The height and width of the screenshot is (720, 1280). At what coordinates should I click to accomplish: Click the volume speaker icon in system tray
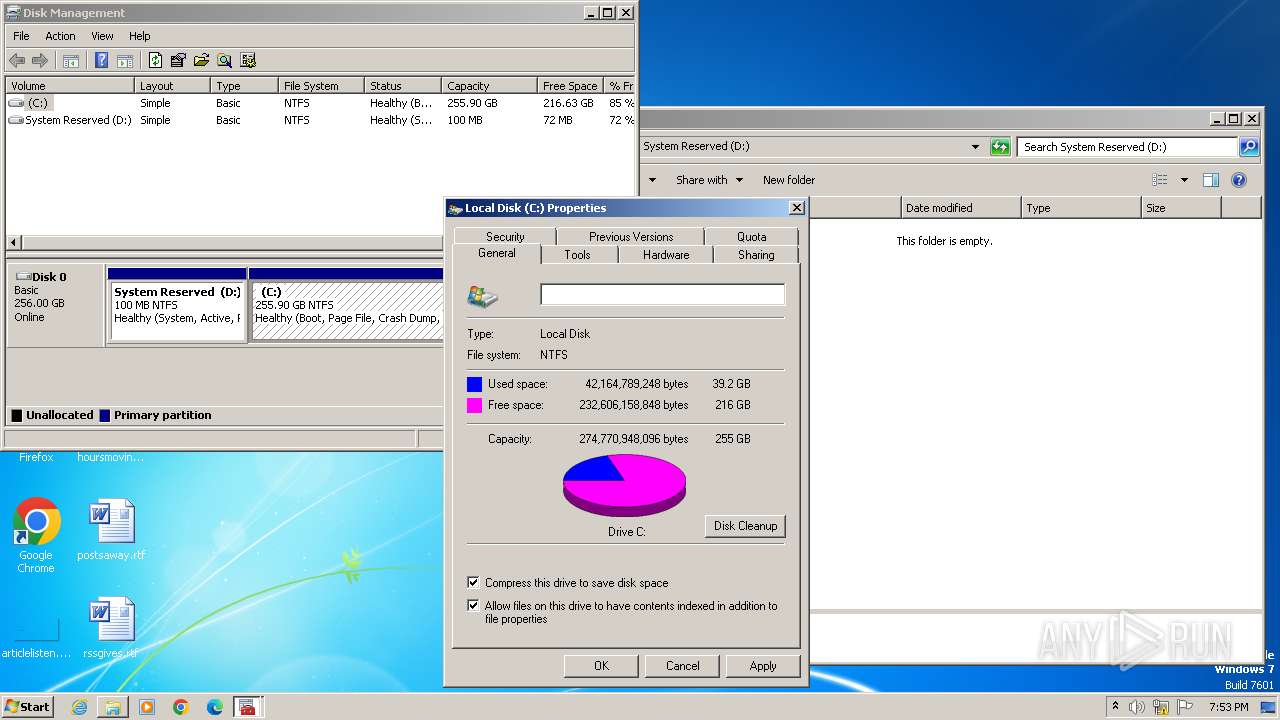1137,707
